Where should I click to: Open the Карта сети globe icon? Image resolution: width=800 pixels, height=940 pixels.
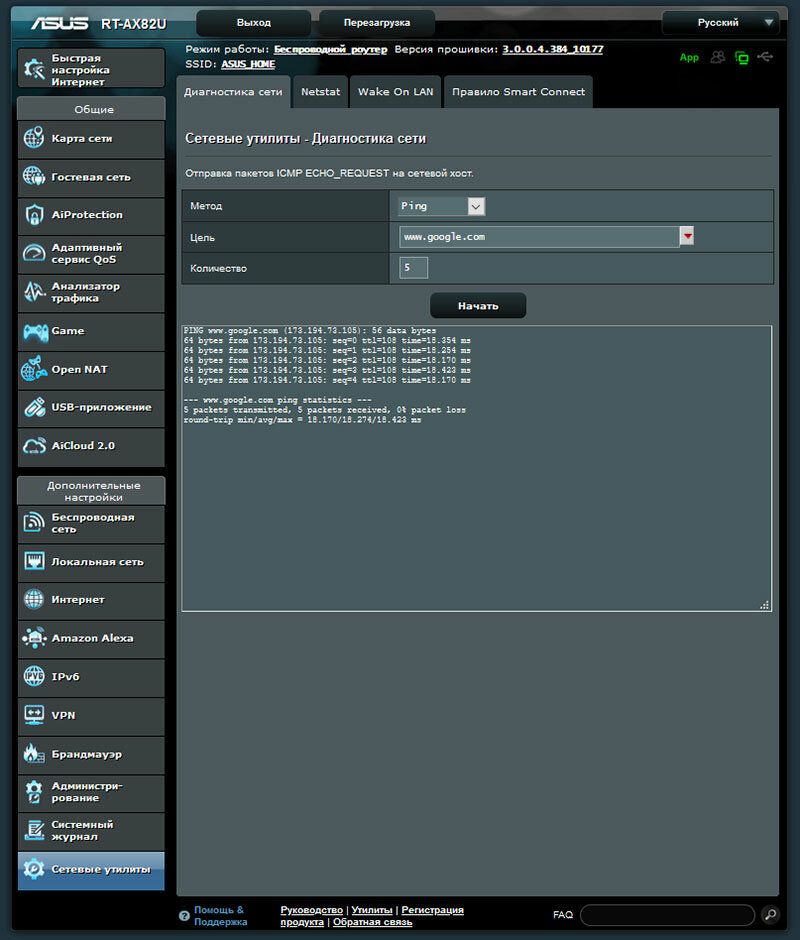pos(34,137)
